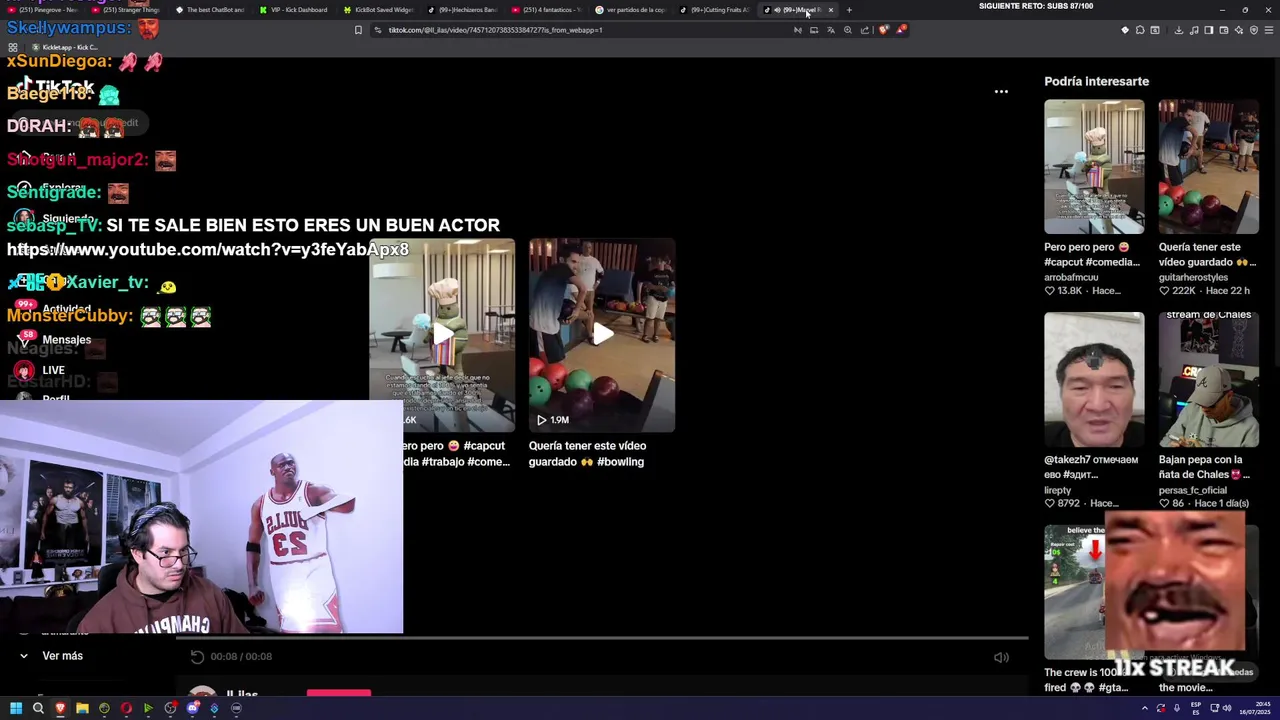The height and width of the screenshot is (720, 1280).
Task: Click the taskbar volume speaker icon
Action: pos(1227,708)
